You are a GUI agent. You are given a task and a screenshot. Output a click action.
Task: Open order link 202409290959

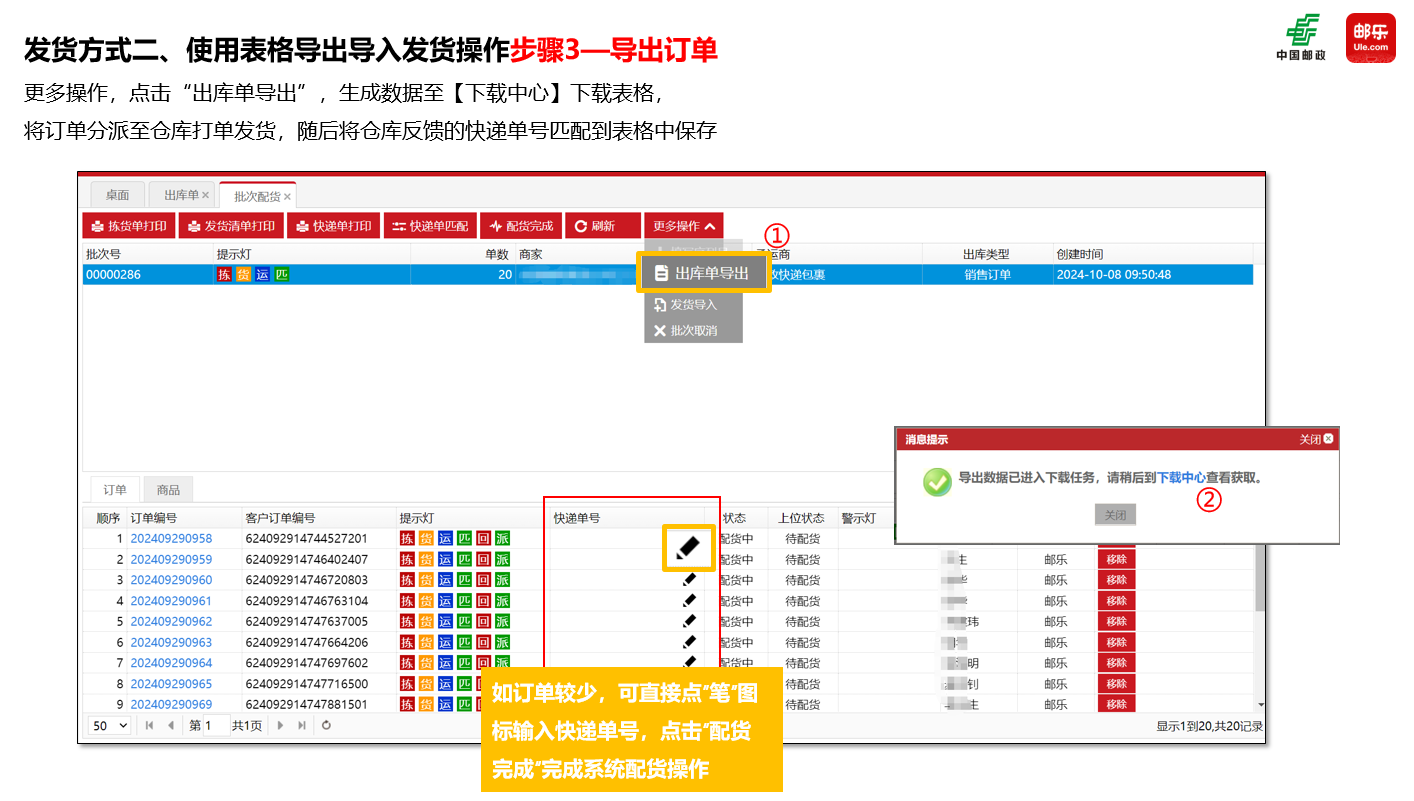click(171, 560)
